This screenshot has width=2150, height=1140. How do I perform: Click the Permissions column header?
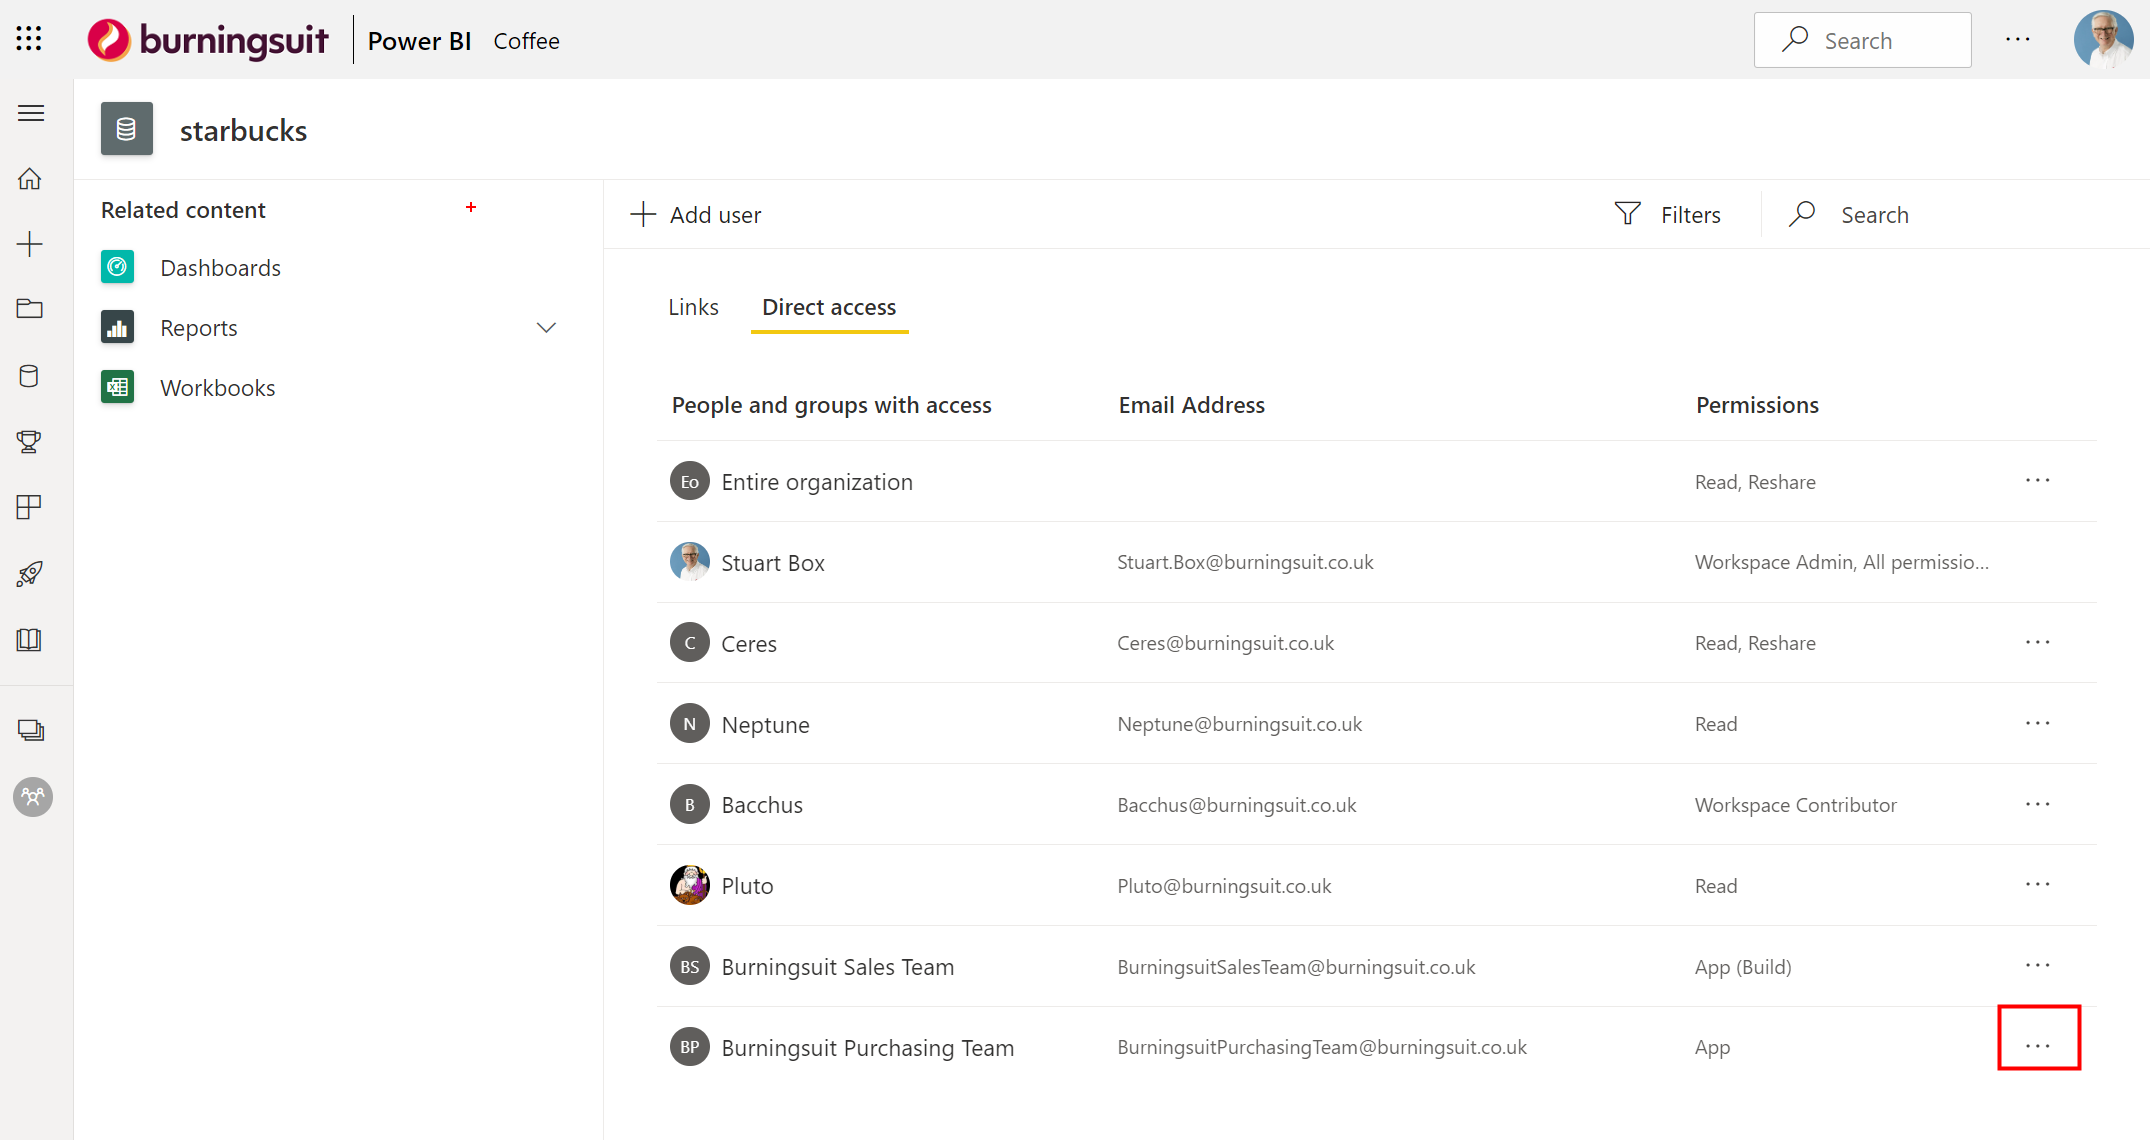pos(1757,405)
